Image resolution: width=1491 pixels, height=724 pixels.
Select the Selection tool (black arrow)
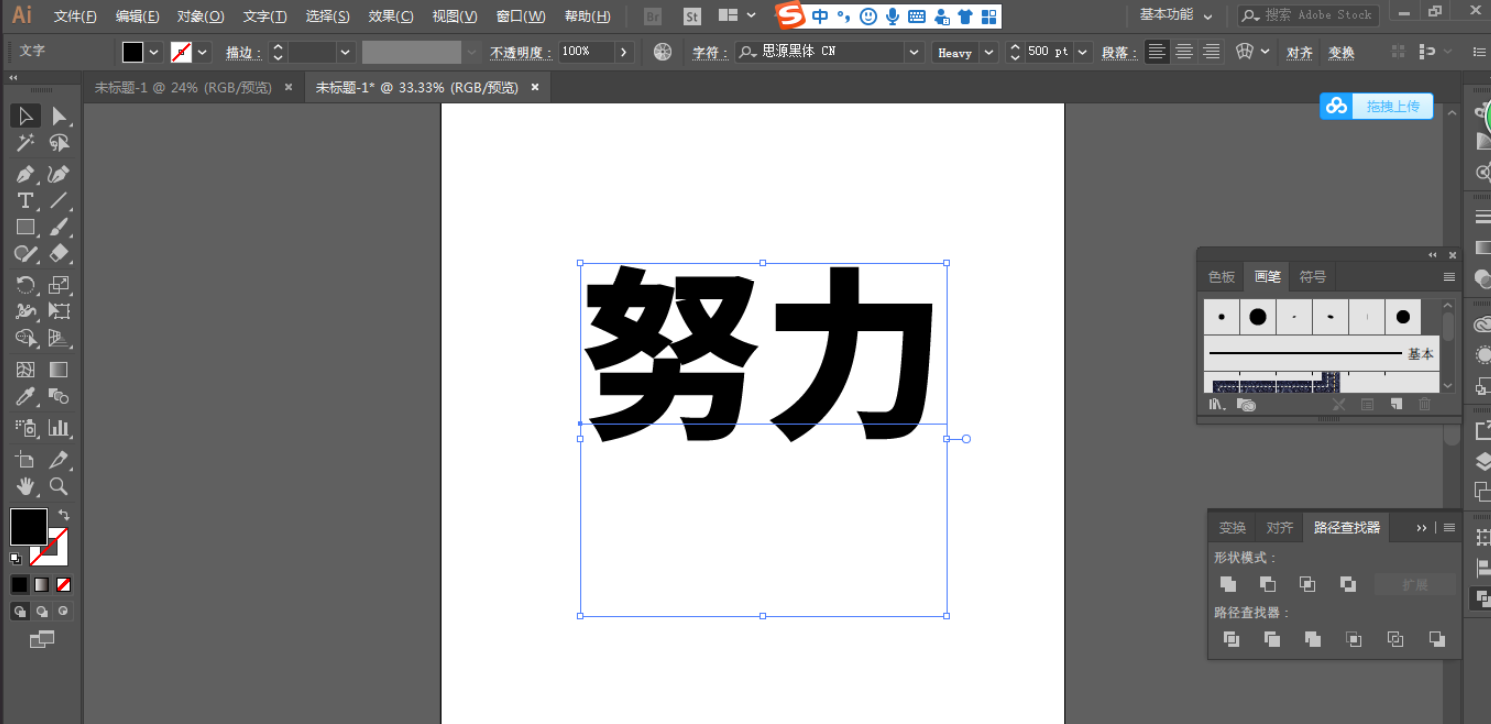click(x=26, y=117)
